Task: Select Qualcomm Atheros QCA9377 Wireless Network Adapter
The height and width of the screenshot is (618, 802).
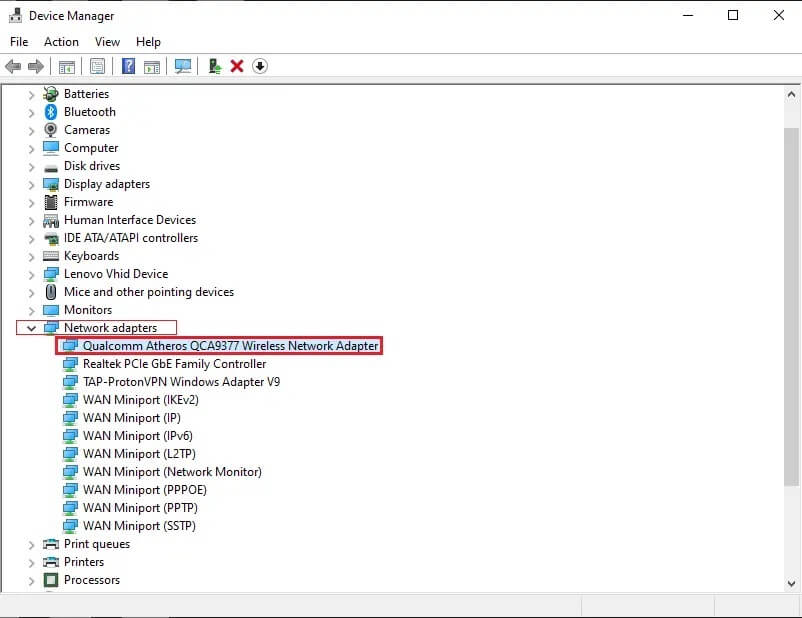Action: pos(231,346)
